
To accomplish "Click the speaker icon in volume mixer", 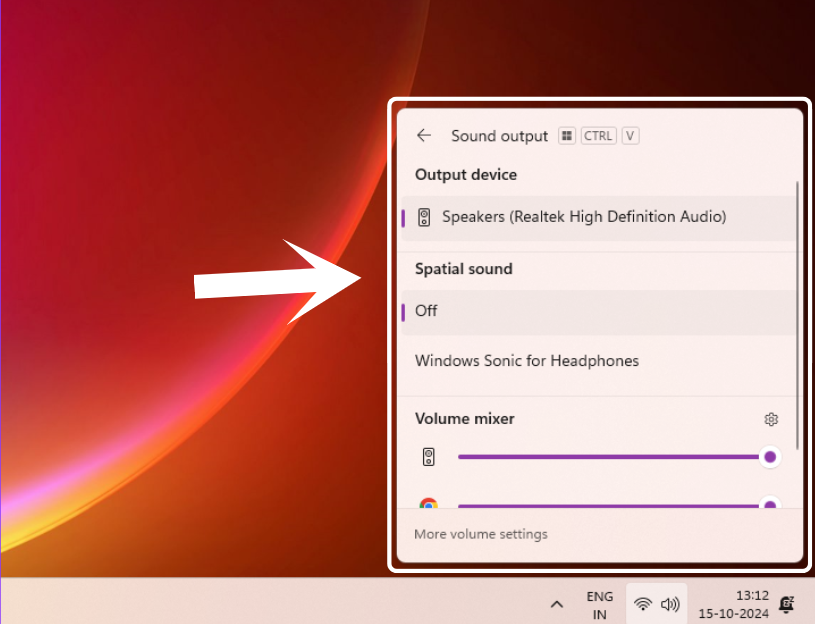I will (x=428, y=457).
